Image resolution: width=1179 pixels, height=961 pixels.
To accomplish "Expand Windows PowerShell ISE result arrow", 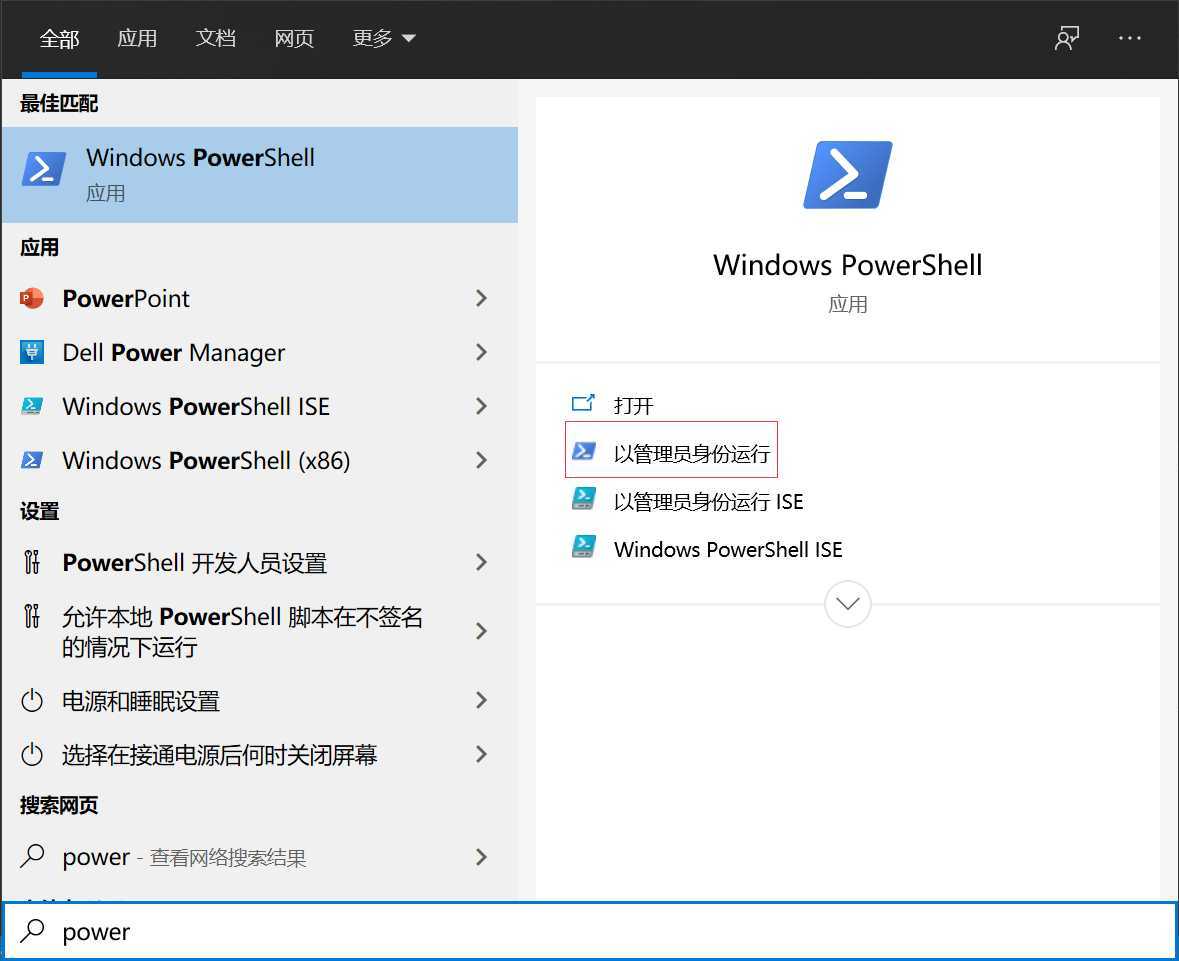I will [481, 406].
